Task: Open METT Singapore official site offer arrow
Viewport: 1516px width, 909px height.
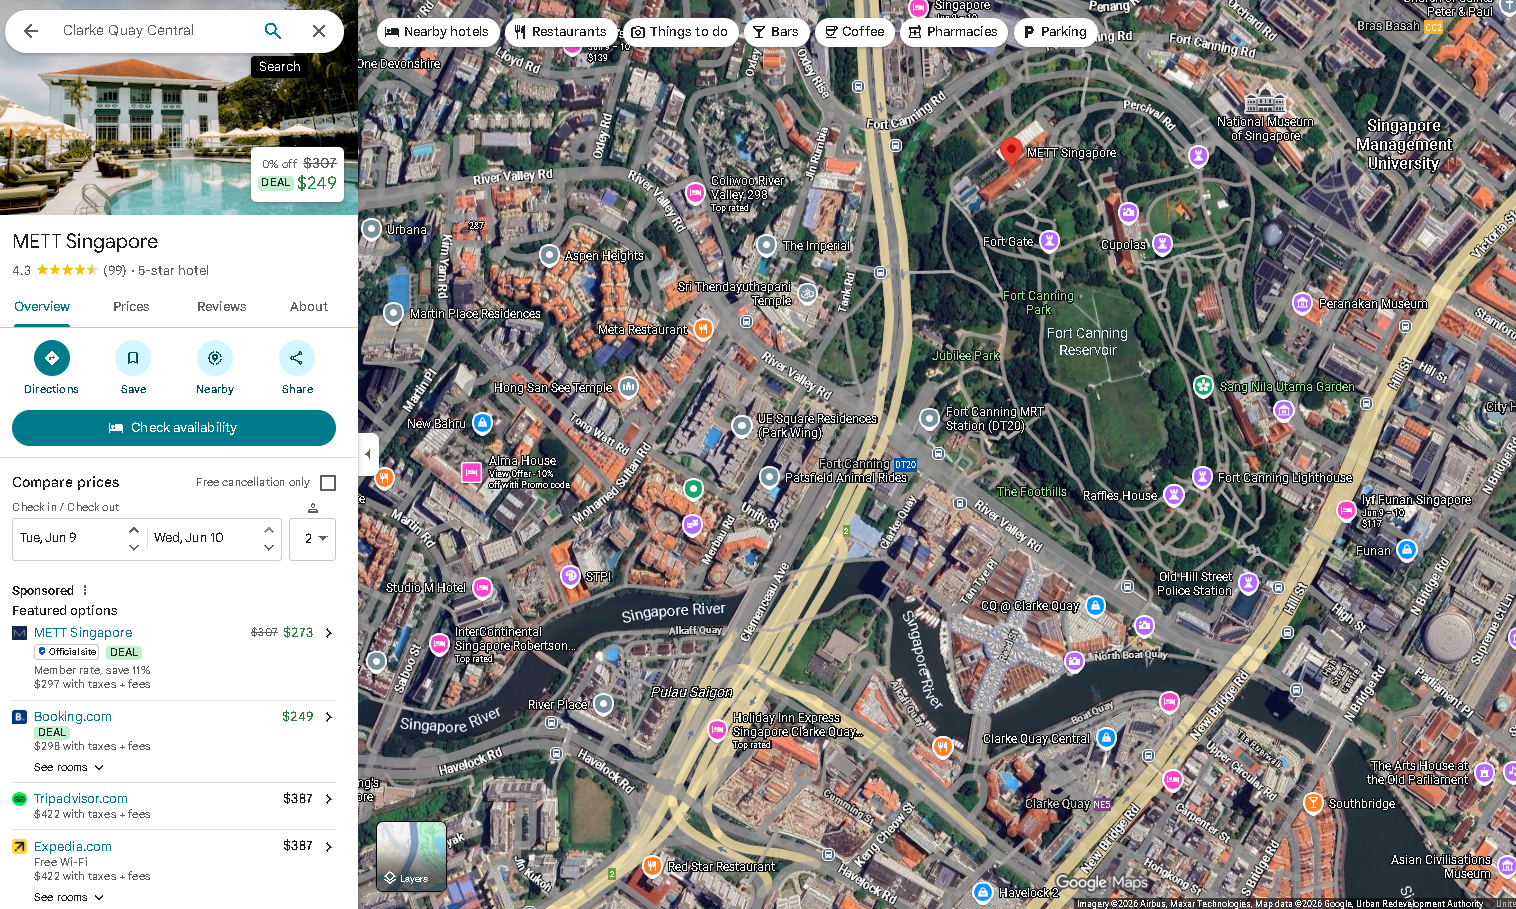Action: click(x=329, y=633)
